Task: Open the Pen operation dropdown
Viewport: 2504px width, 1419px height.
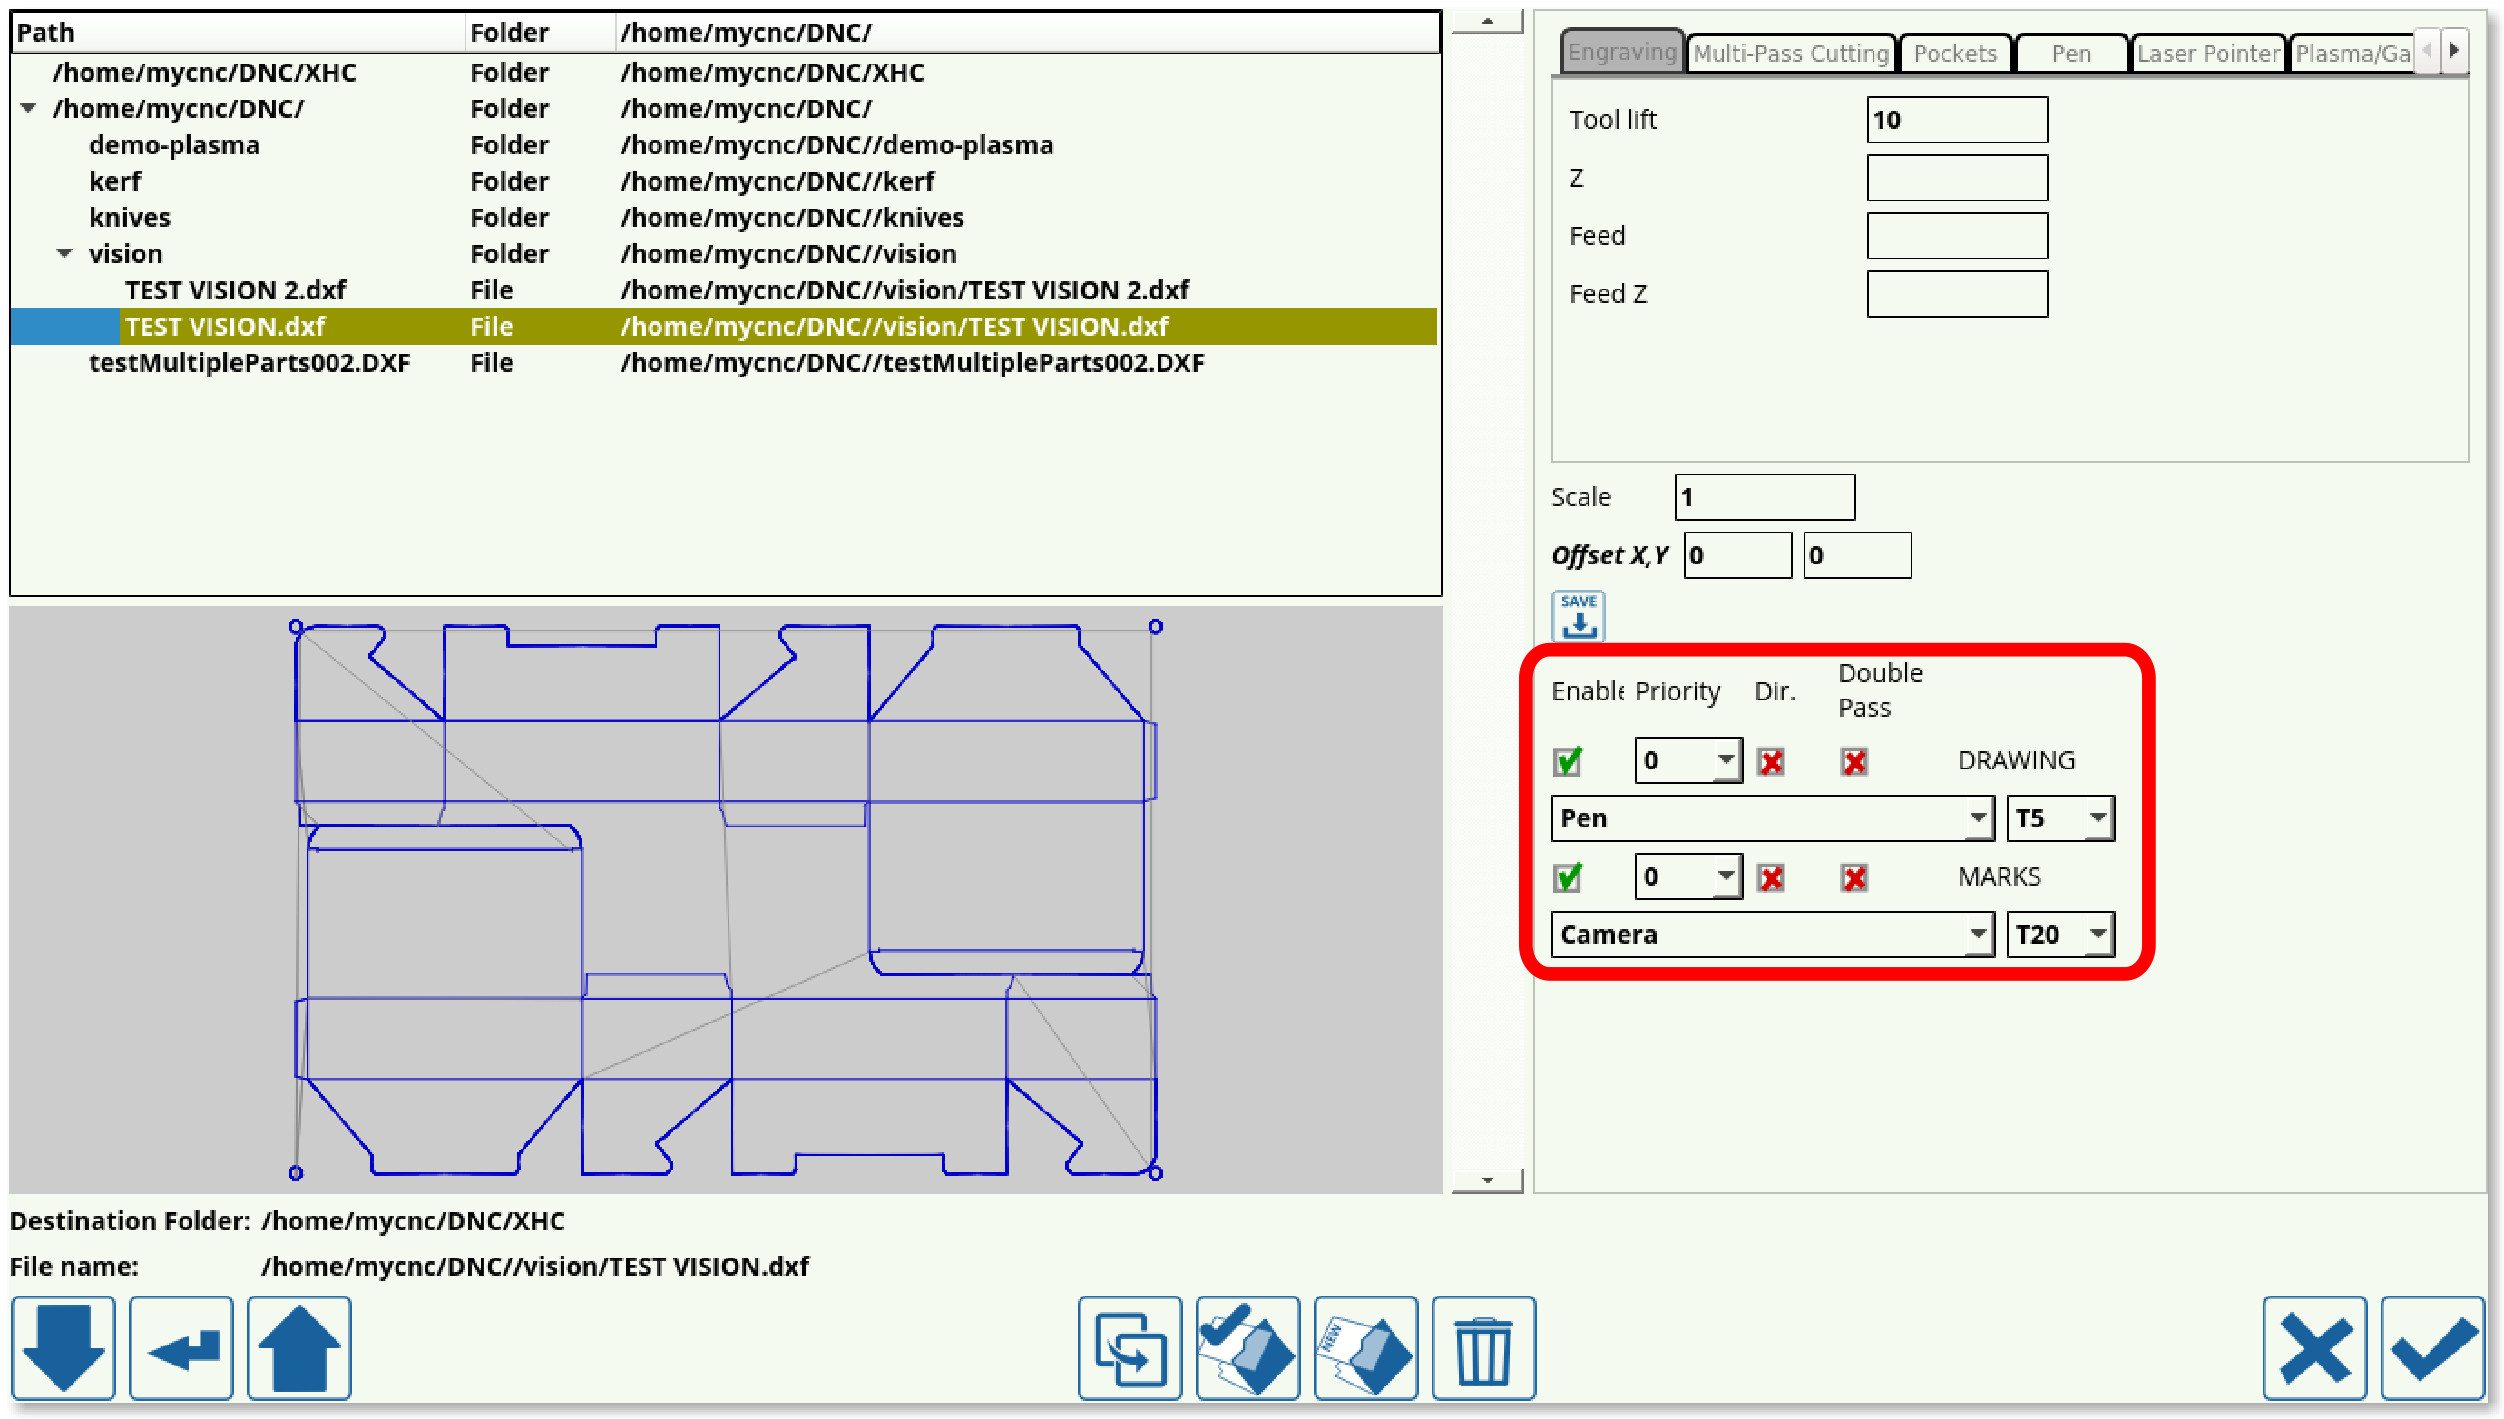Action: tap(1977, 818)
